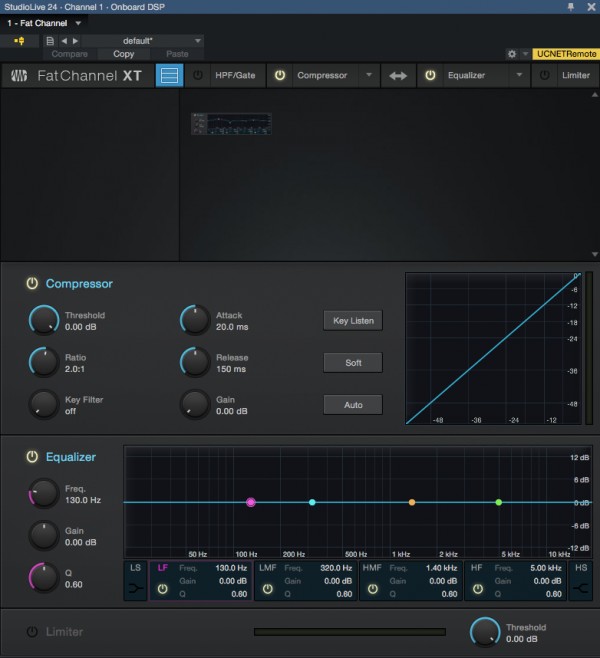Click the green HF band node on EQ graph
Viewport: 600px width, 658px height.
499,502
